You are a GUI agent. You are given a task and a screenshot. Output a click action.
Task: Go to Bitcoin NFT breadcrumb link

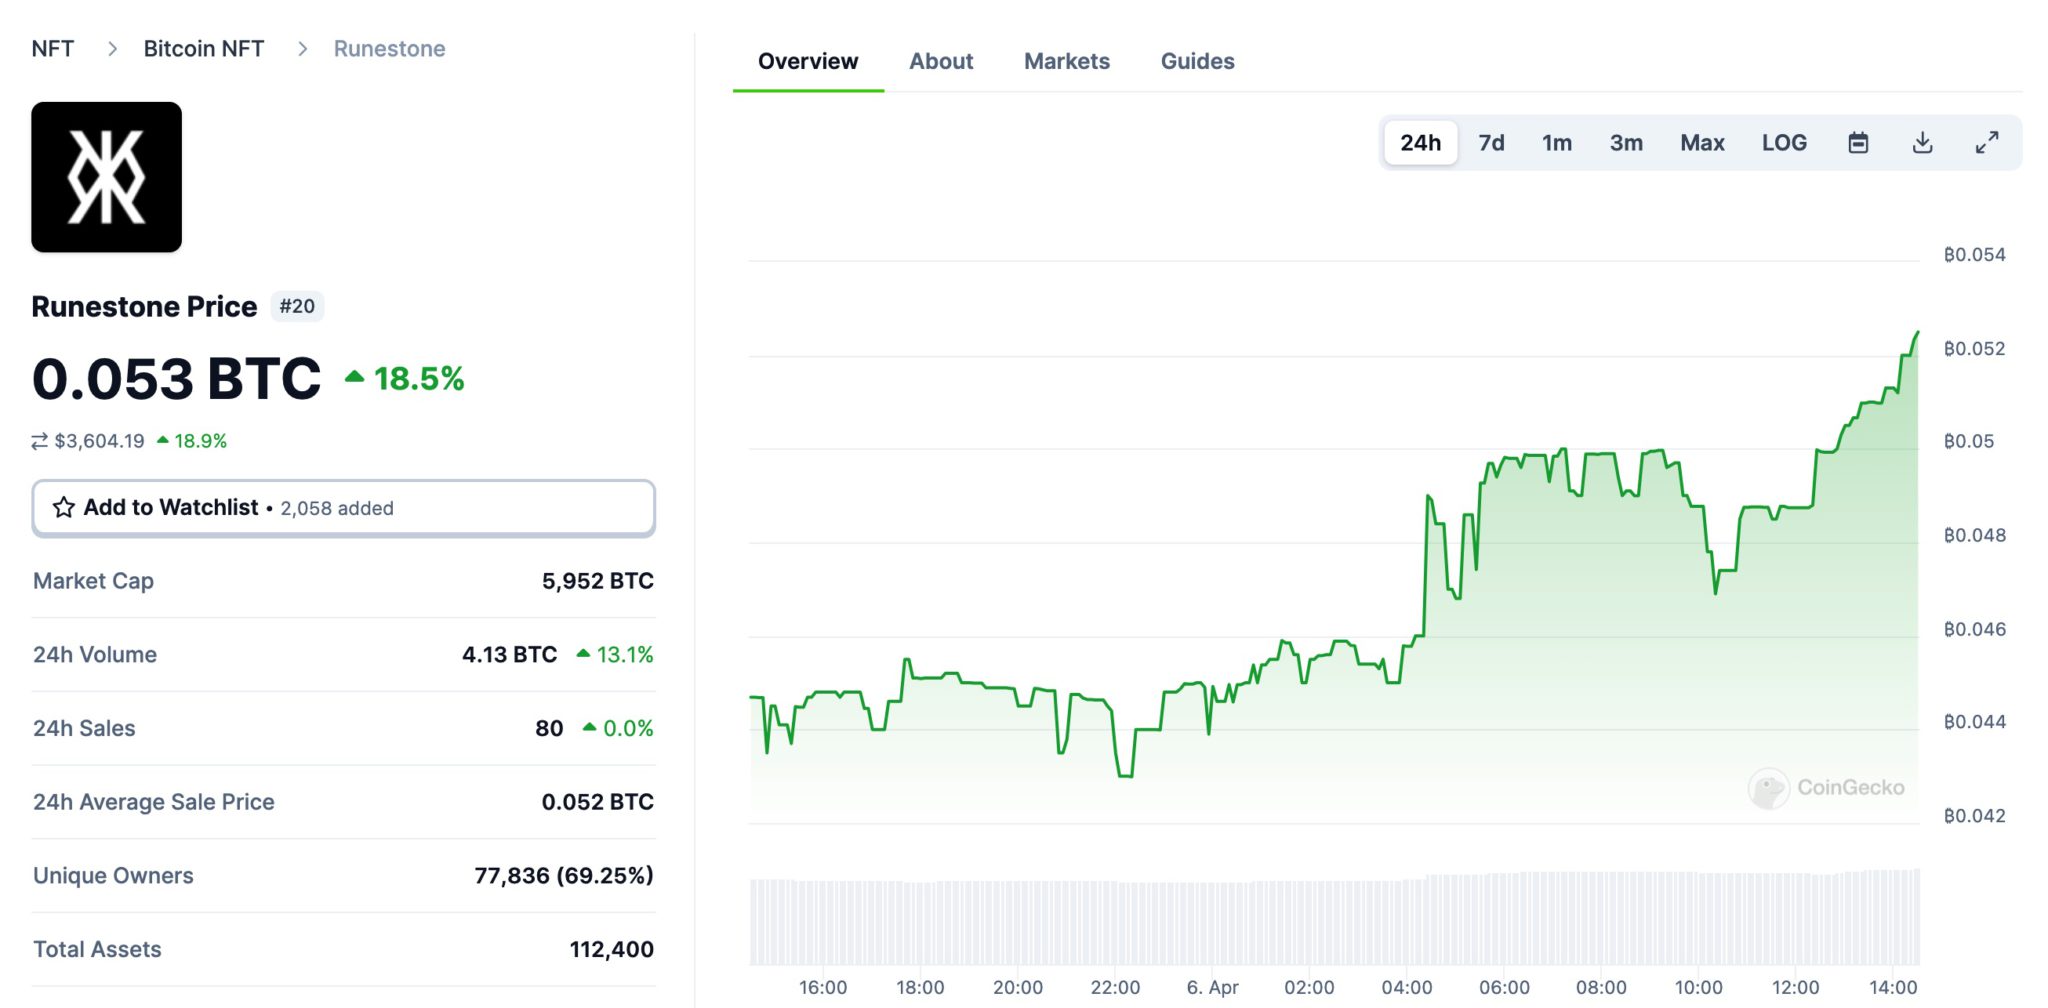[204, 49]
